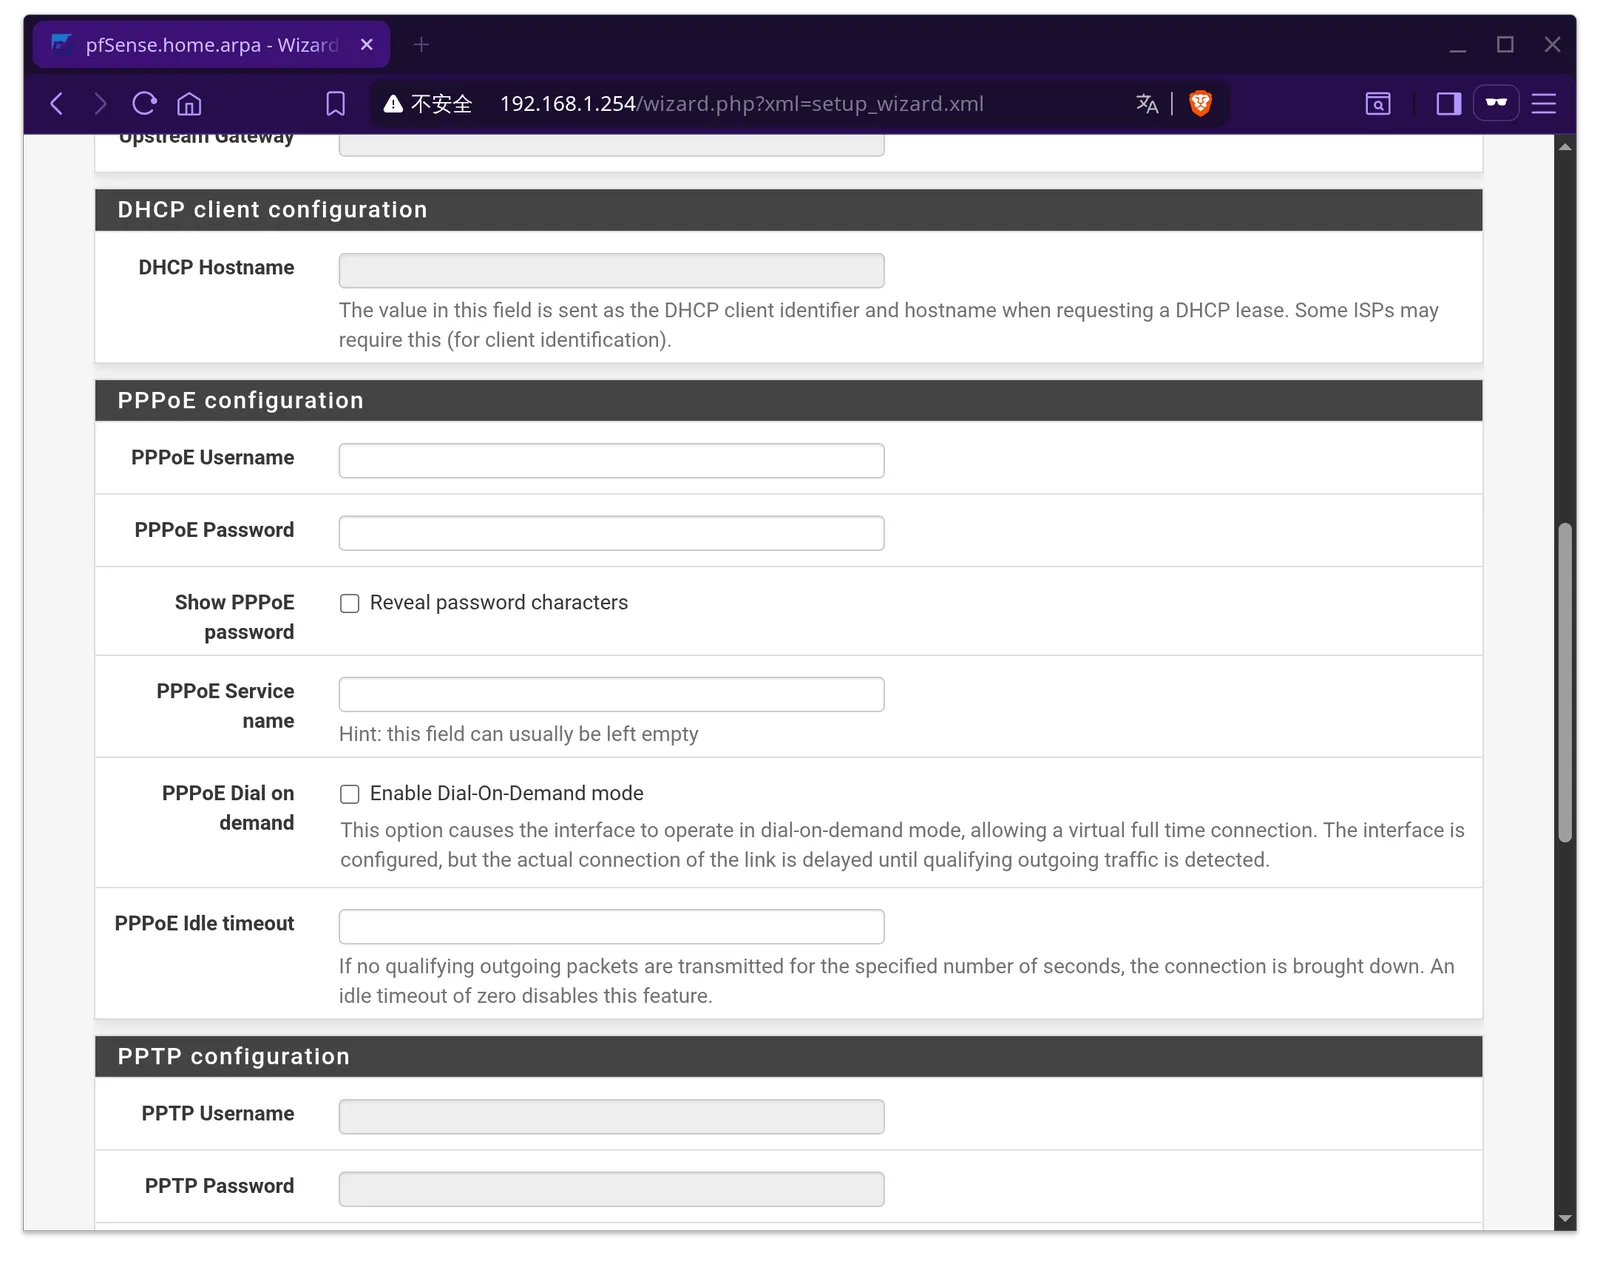Click the scrollbar up arrow
1600x1278 pixels.
[1566, 146]
